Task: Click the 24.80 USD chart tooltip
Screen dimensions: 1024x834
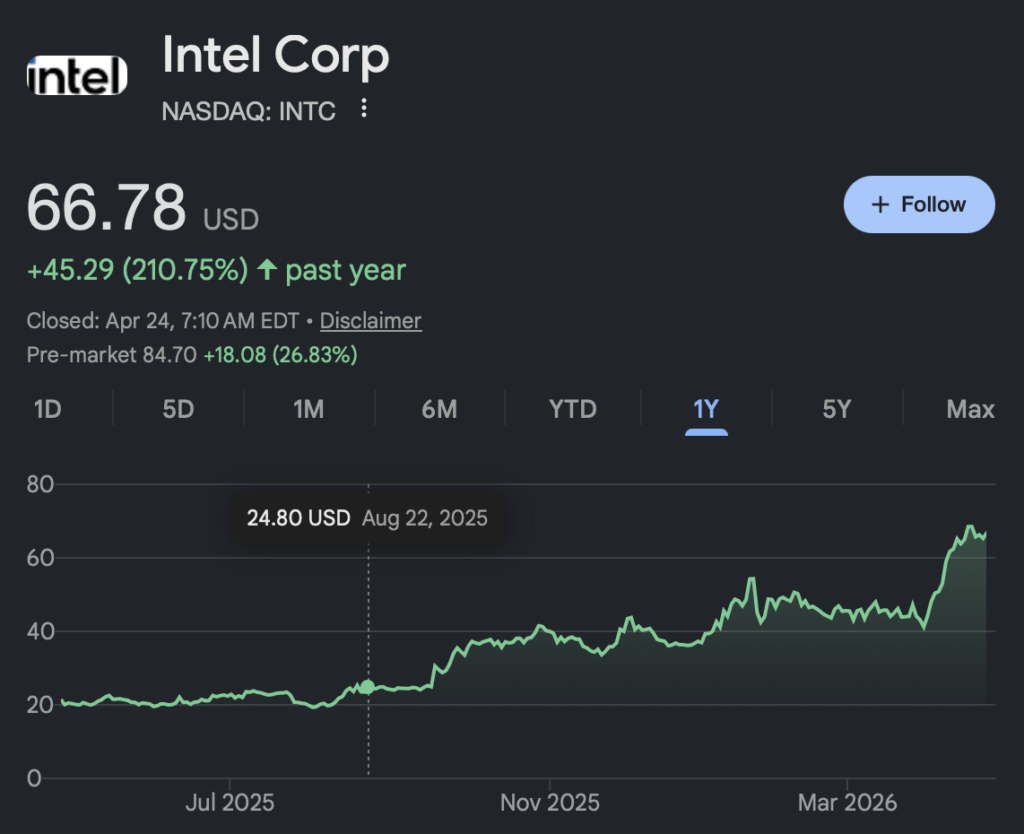Action: pyautogui.click(x=367, y=518)
